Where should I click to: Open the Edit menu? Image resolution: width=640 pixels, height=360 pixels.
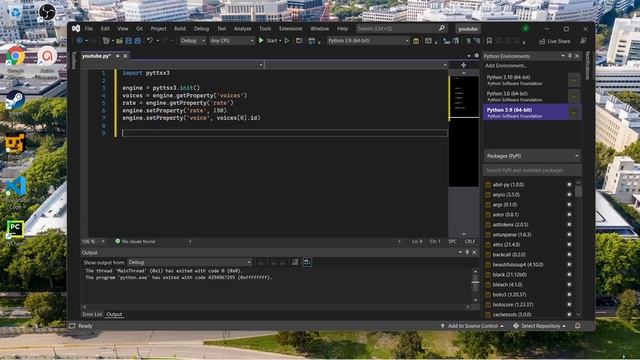[105, 29]
